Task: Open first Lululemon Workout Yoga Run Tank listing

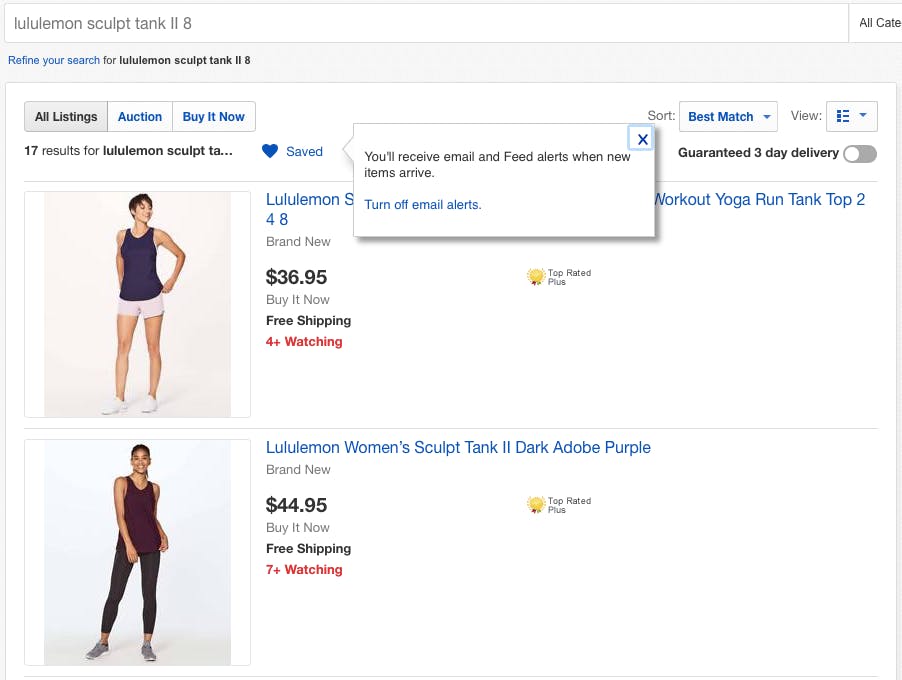Action: tap(758, 199)
